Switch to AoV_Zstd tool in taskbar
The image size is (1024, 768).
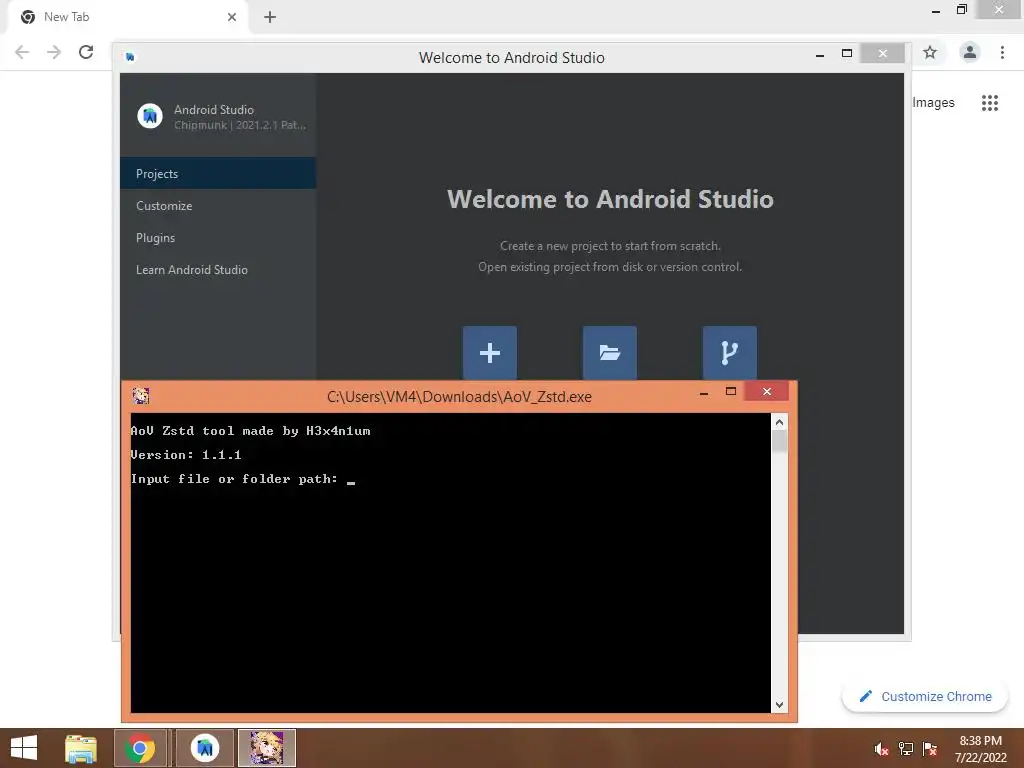coord(267,748)
